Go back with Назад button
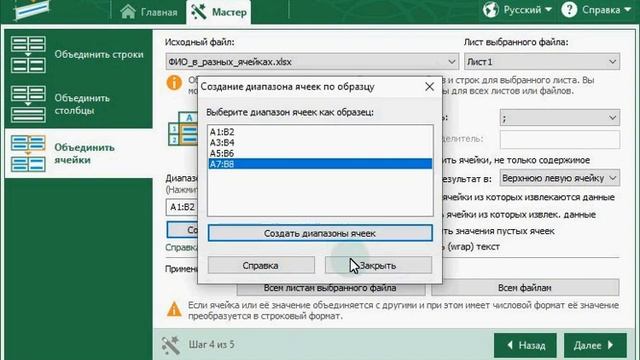Screen dimensions: 640x360 pyautogui.click(x=525, y=345)
